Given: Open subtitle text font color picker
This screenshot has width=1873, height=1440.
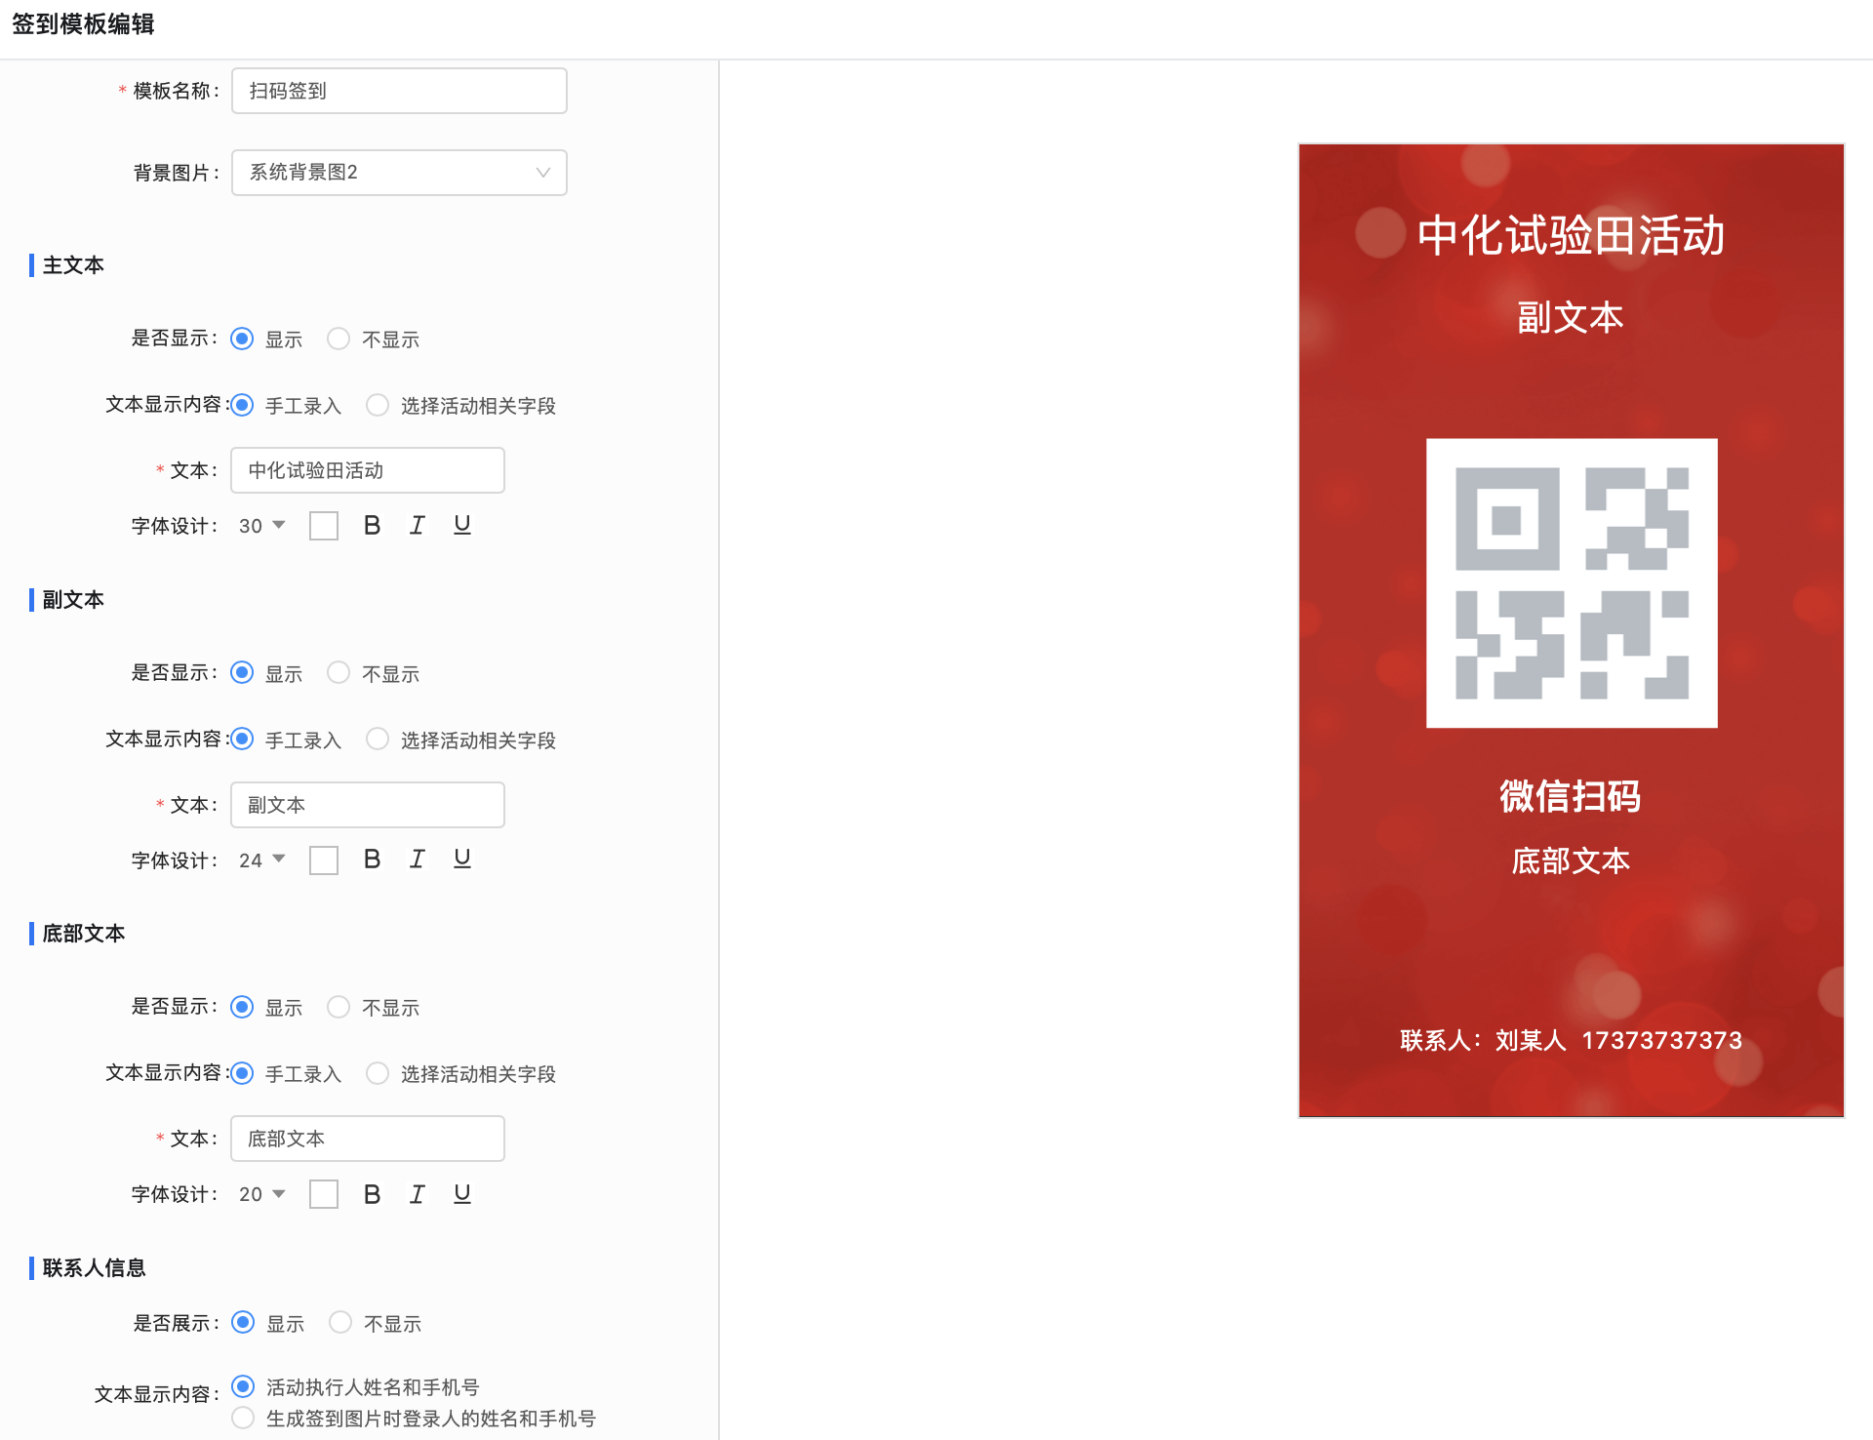Looking at the screenshot, I should coord(323,860).
